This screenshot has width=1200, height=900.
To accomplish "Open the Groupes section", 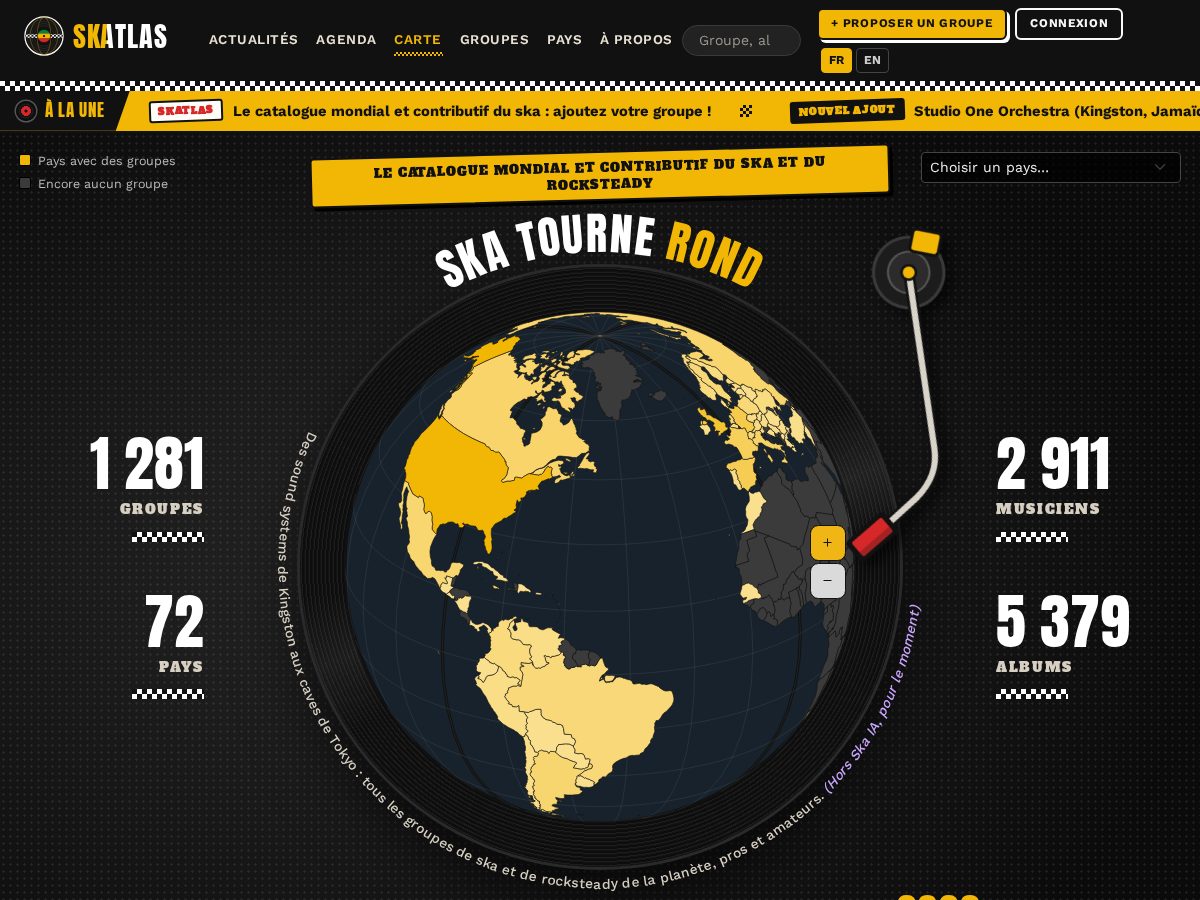I will 494,40.
